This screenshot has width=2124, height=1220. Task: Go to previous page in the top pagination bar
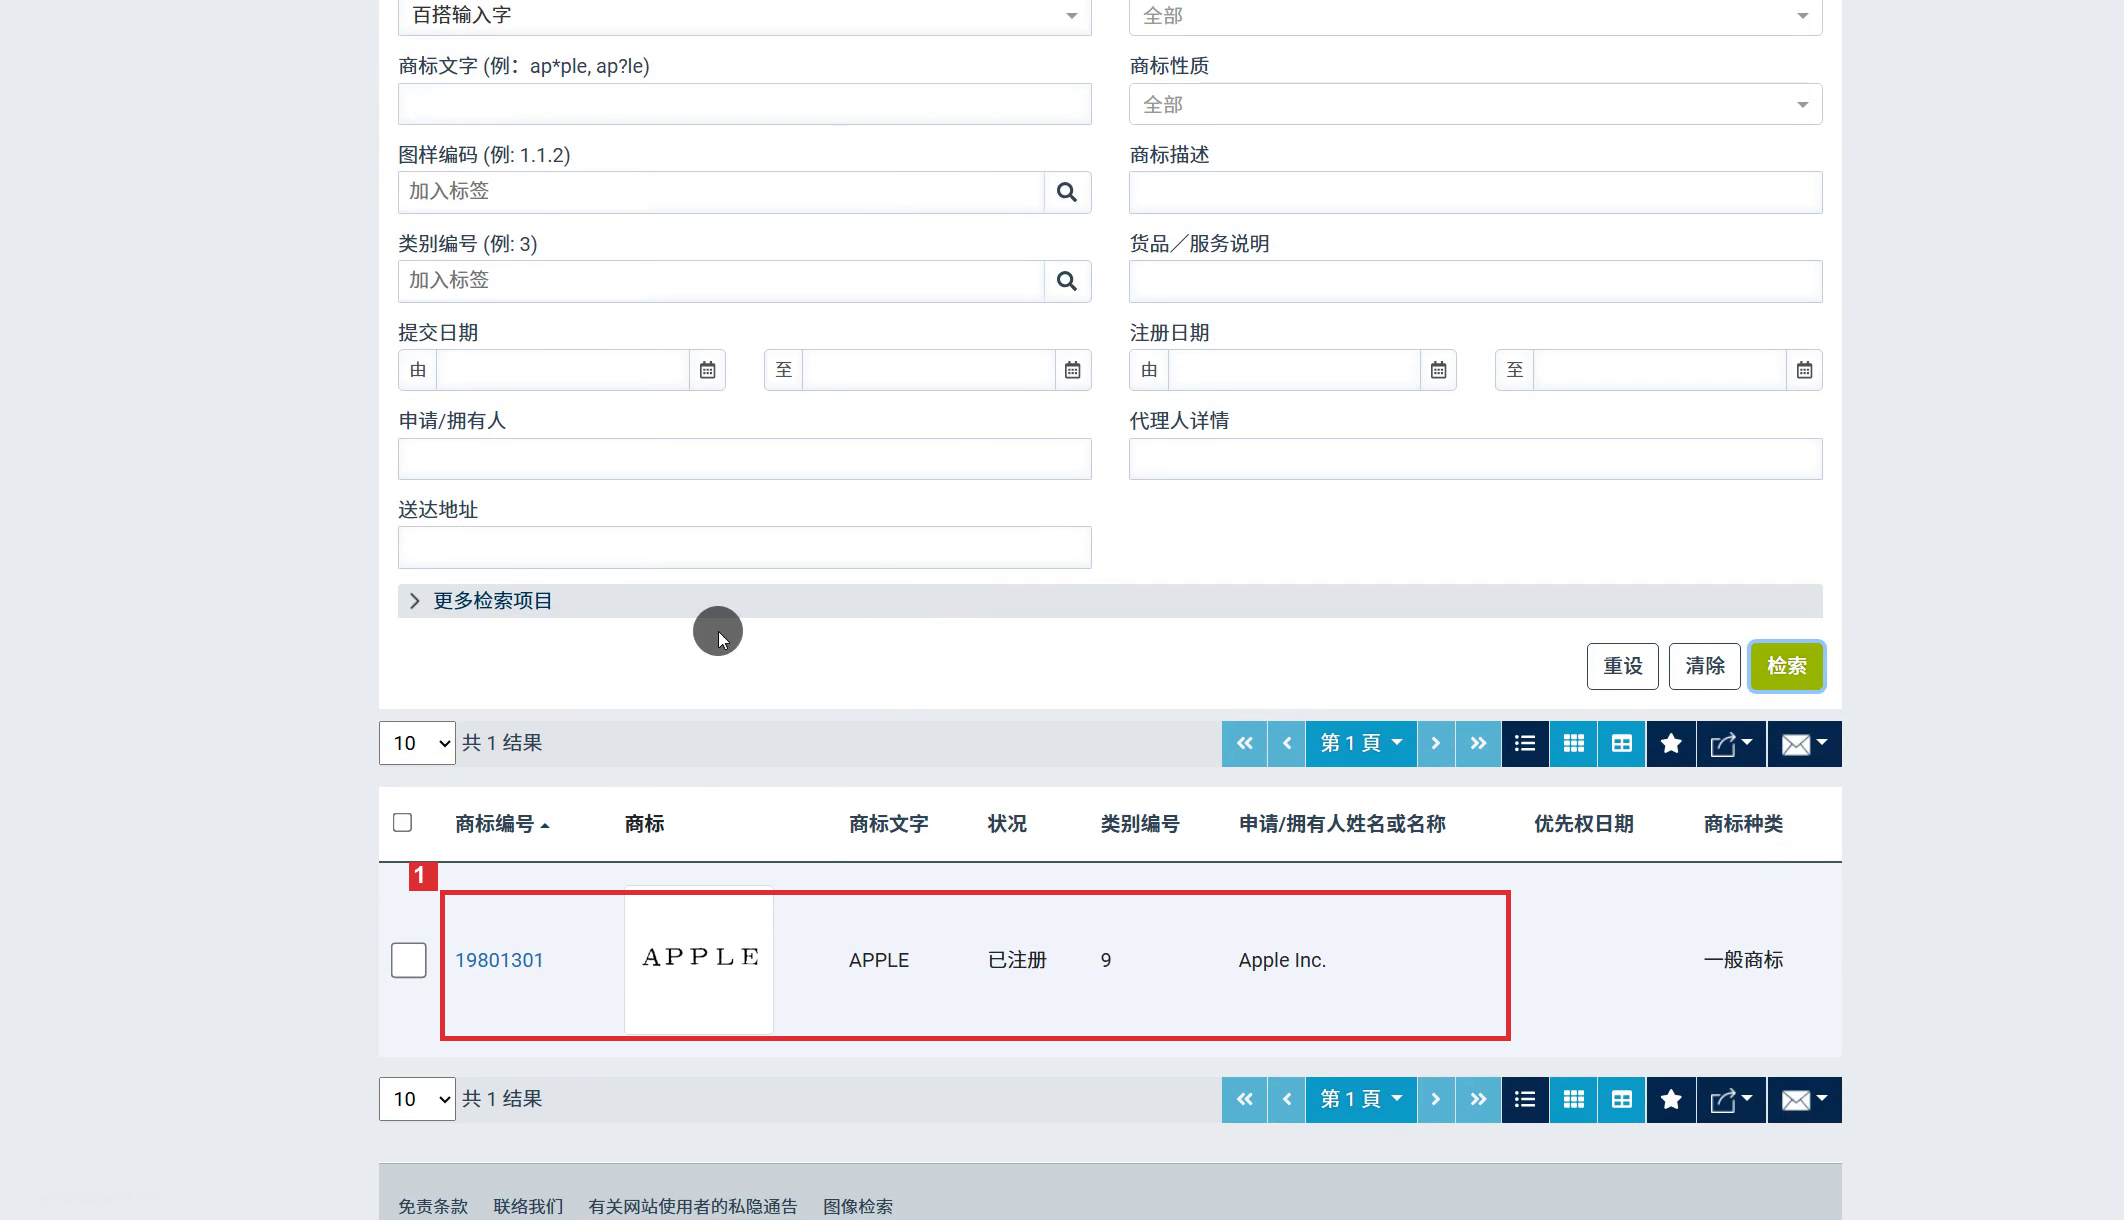pos(1287,744)
